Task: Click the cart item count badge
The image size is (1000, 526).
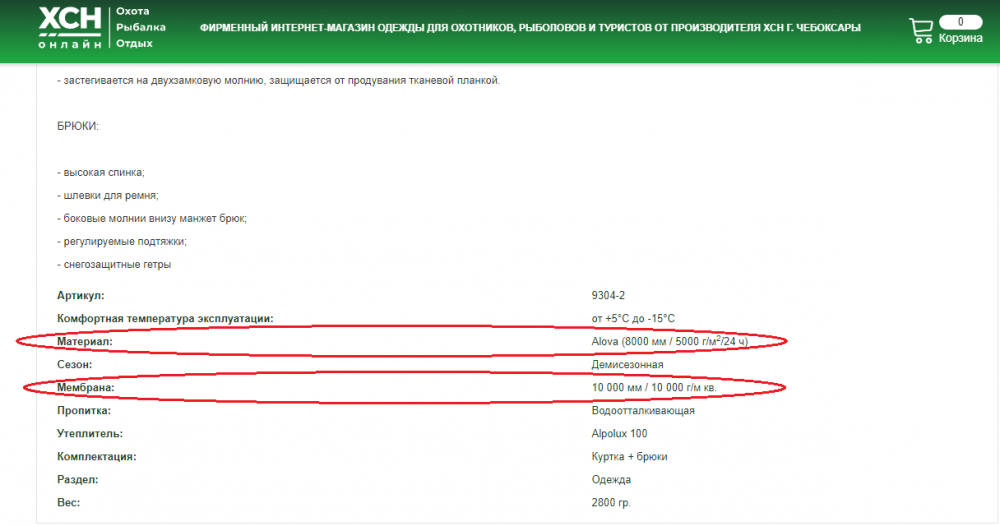Action: coord(960,21)
